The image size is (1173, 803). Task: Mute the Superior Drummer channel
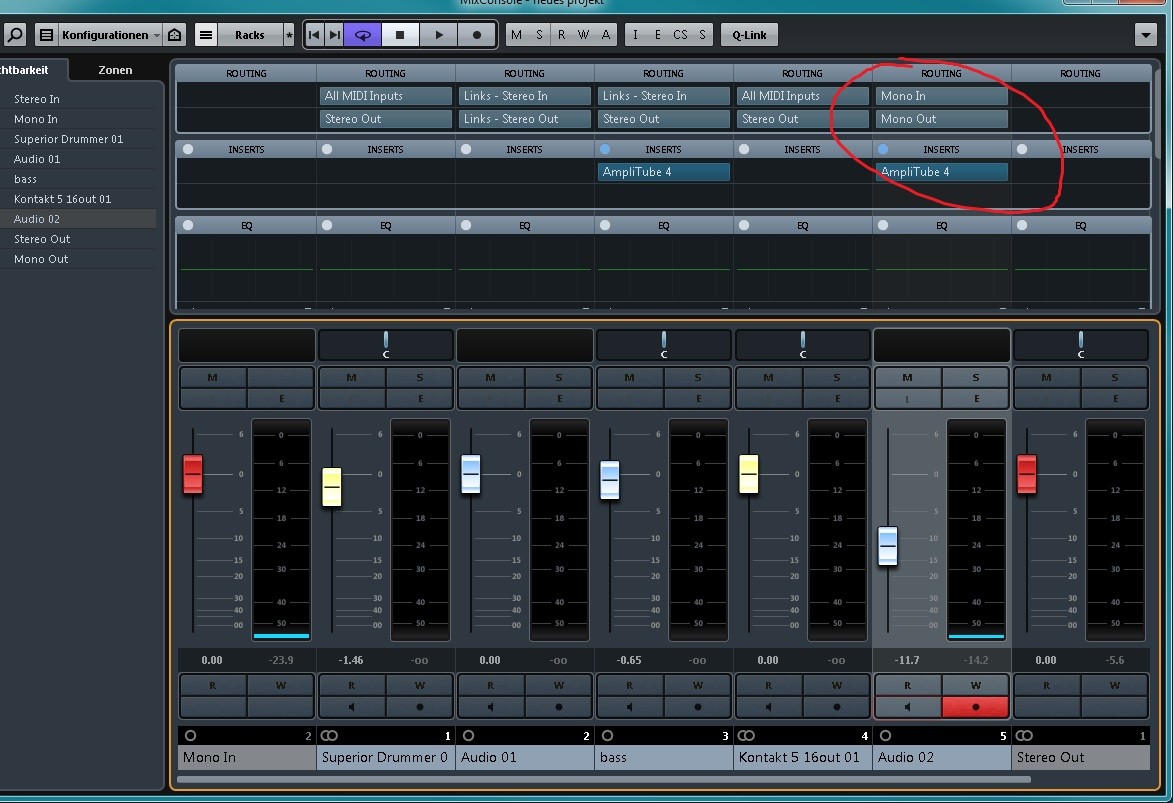tap(351, 378)
